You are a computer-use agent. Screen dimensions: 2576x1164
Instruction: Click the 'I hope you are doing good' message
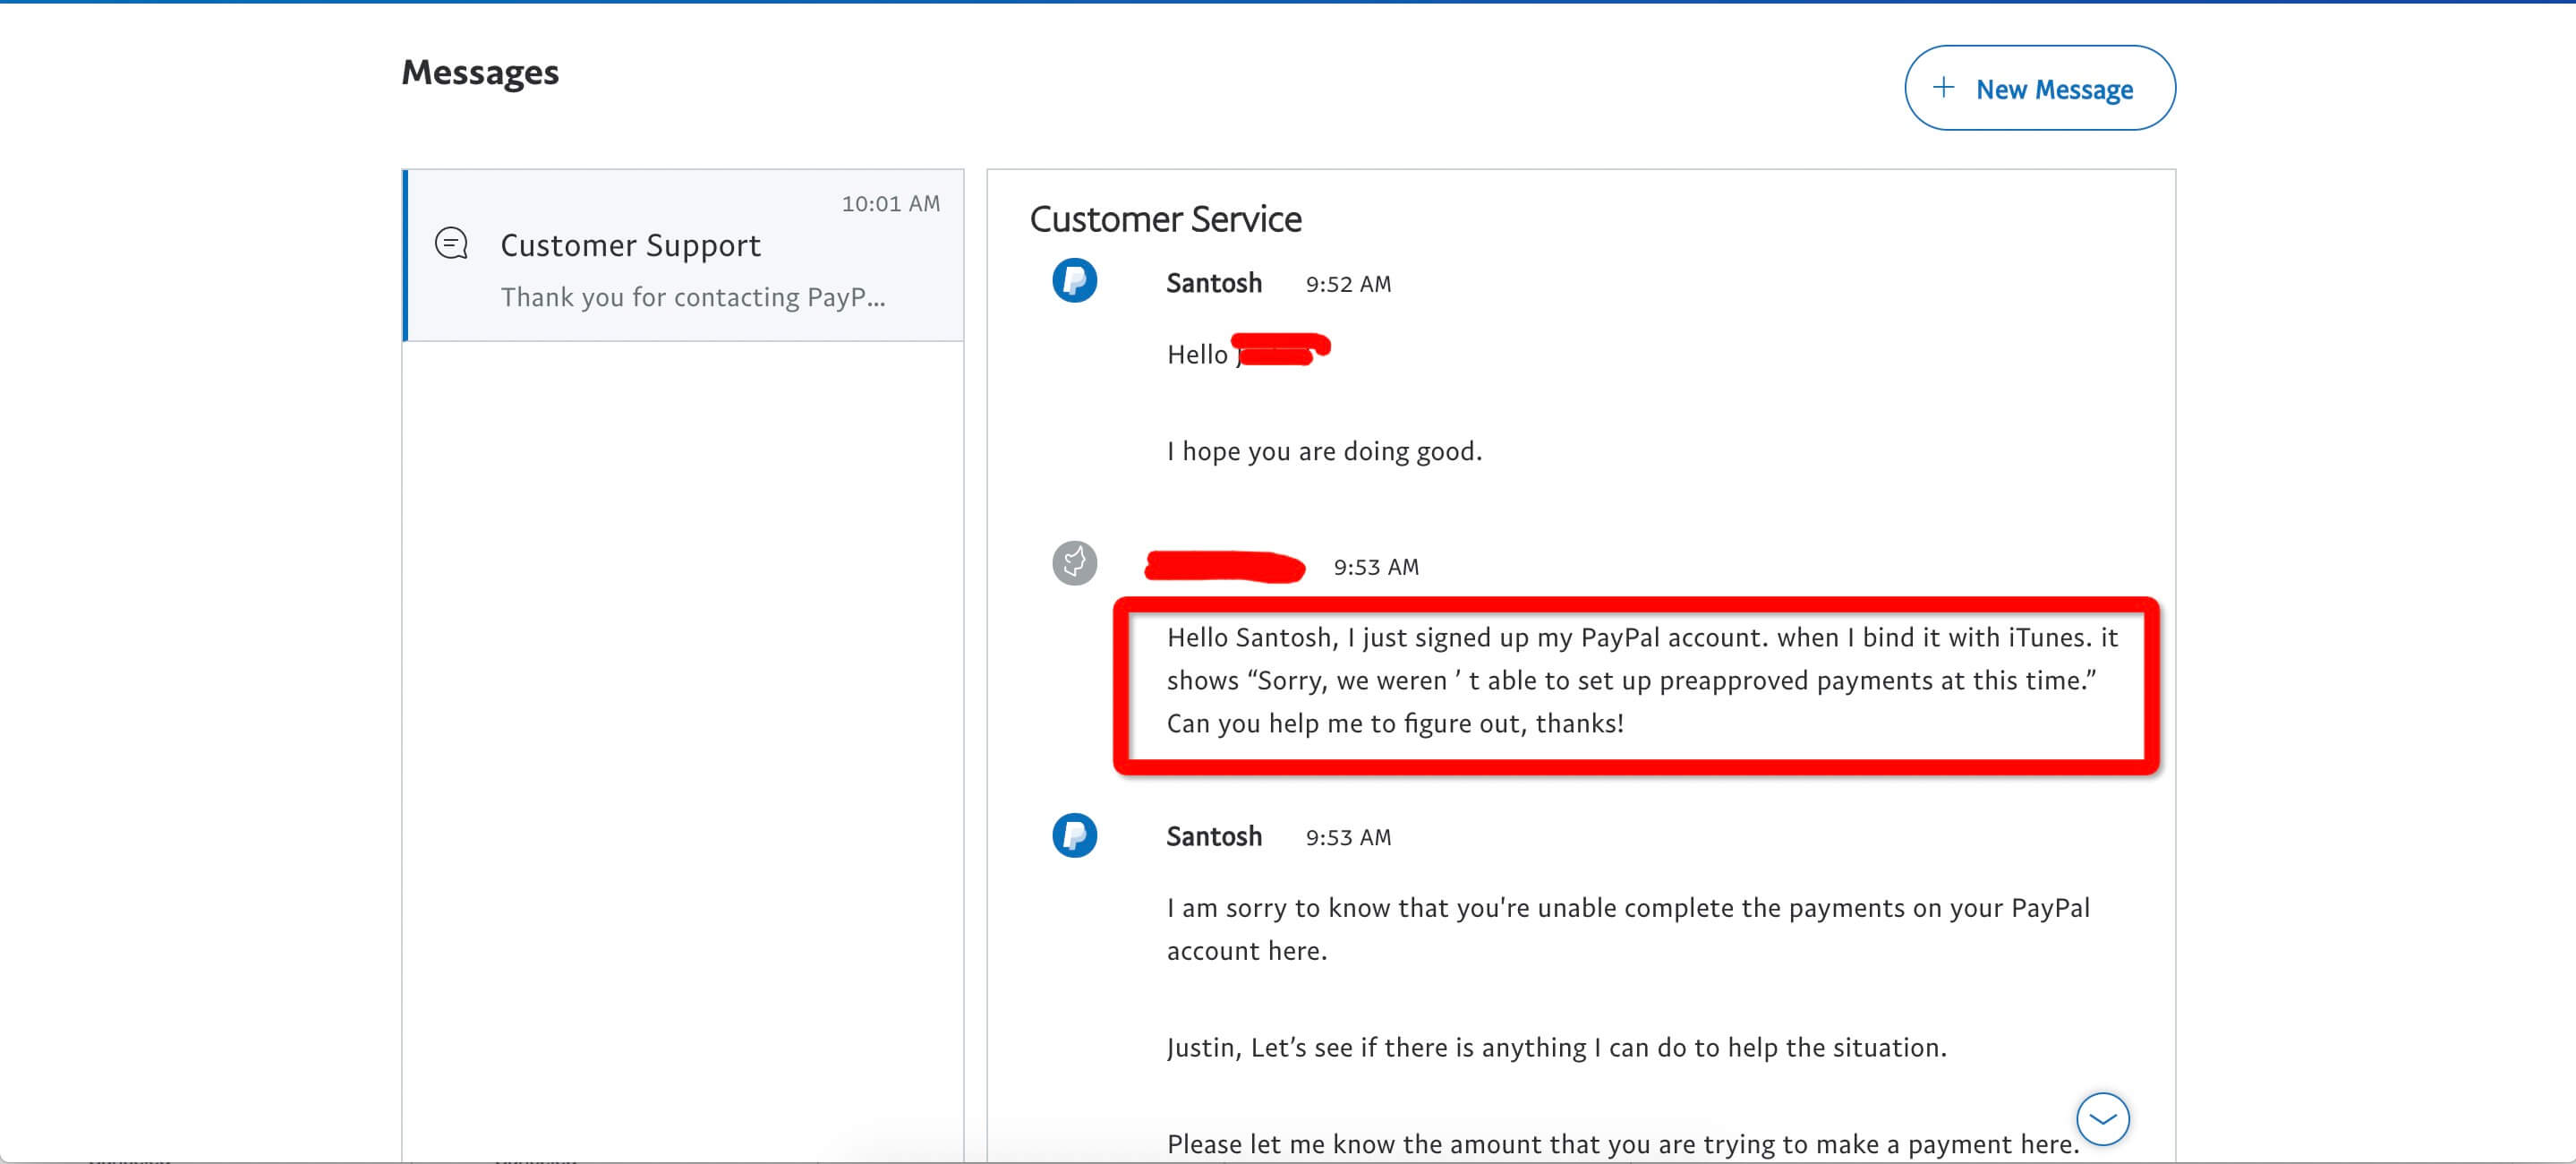pos(1323,451)
